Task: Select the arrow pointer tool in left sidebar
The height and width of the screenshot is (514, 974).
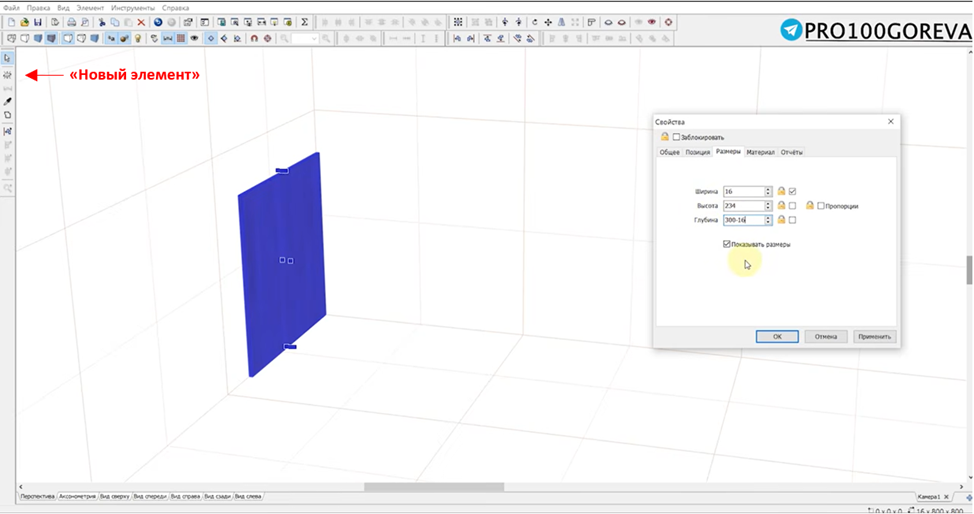Action: [7, 58]
